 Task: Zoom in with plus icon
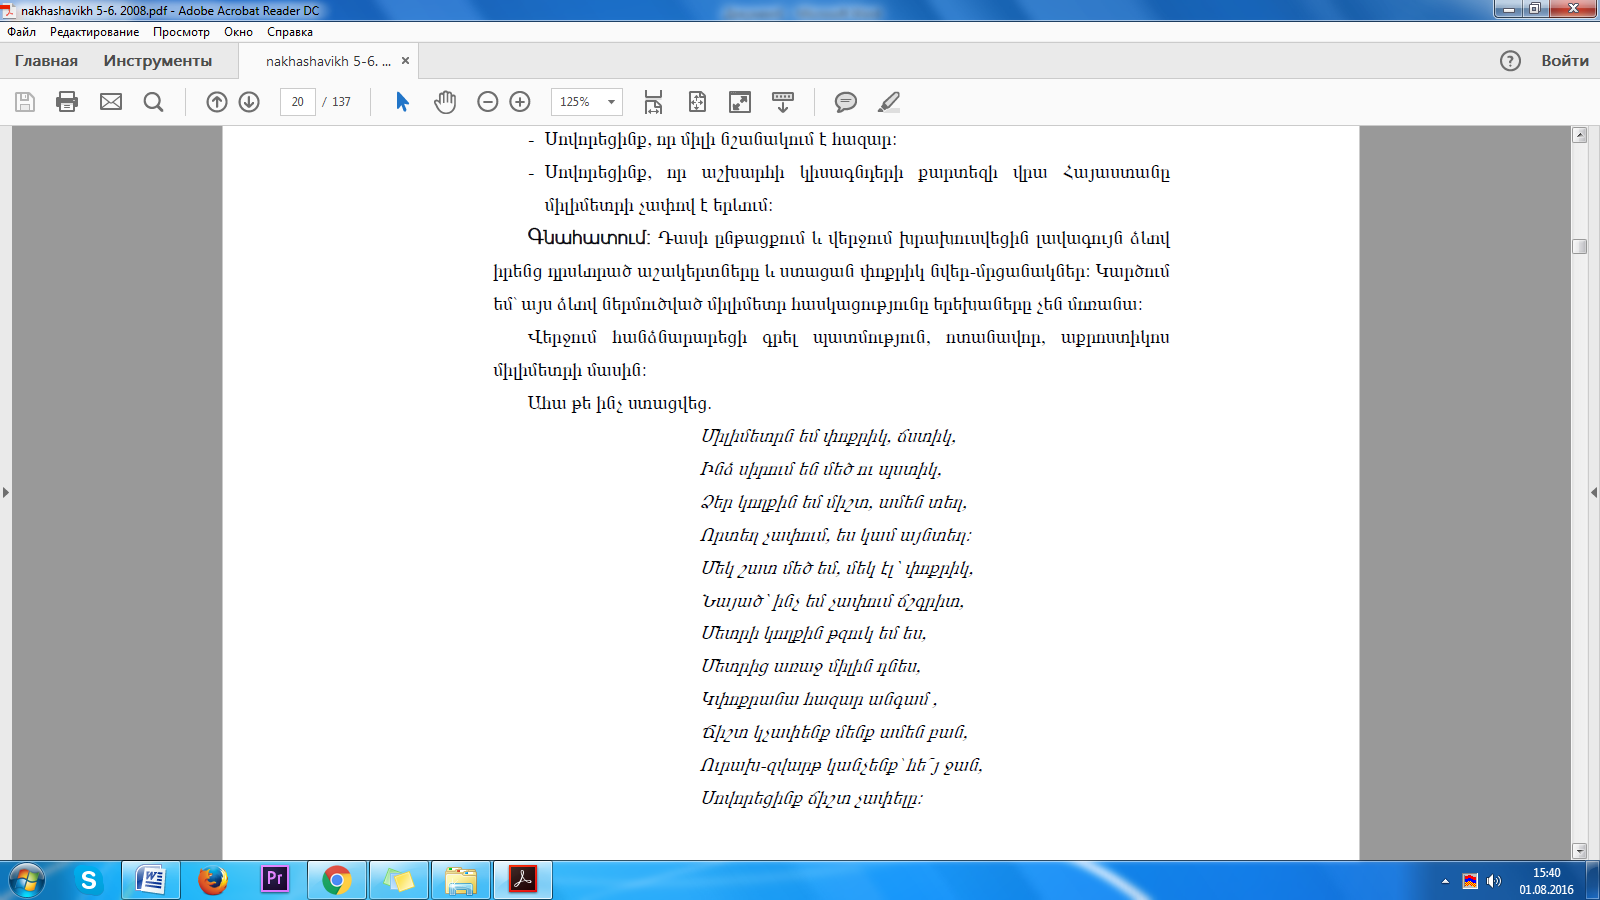click(520, 102)
